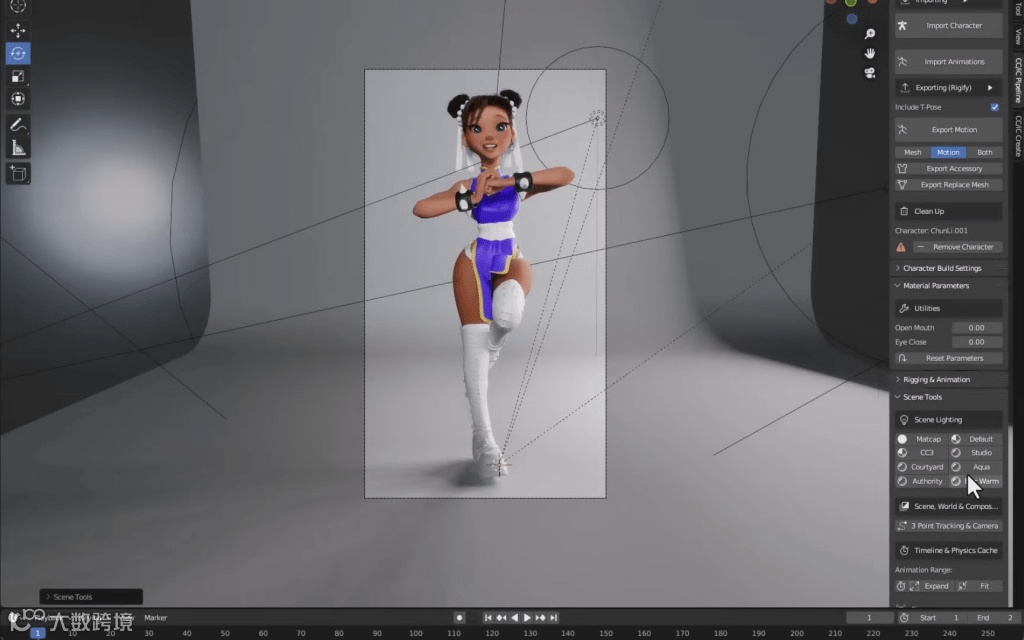
Task: Click Export Replace Mesh button
Action: [x=948, y=185]
